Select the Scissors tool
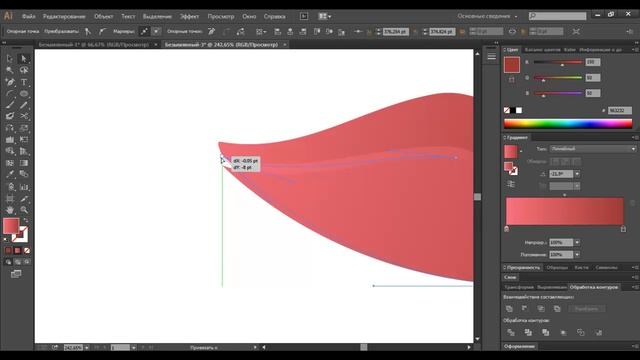 [x=24, y=117]
